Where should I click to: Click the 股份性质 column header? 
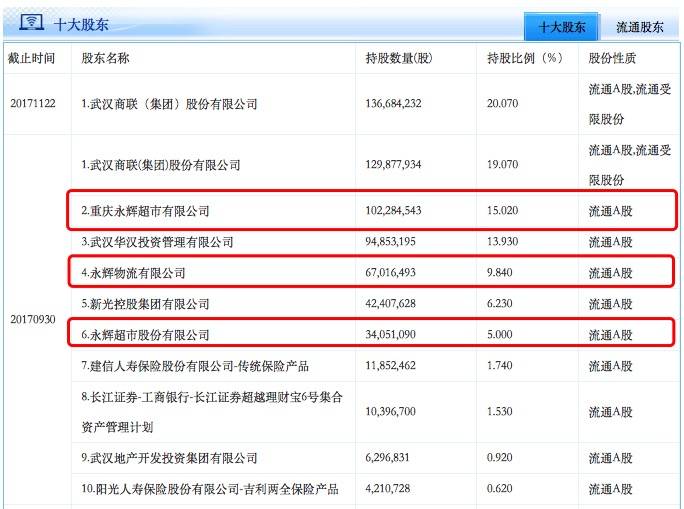612,58
